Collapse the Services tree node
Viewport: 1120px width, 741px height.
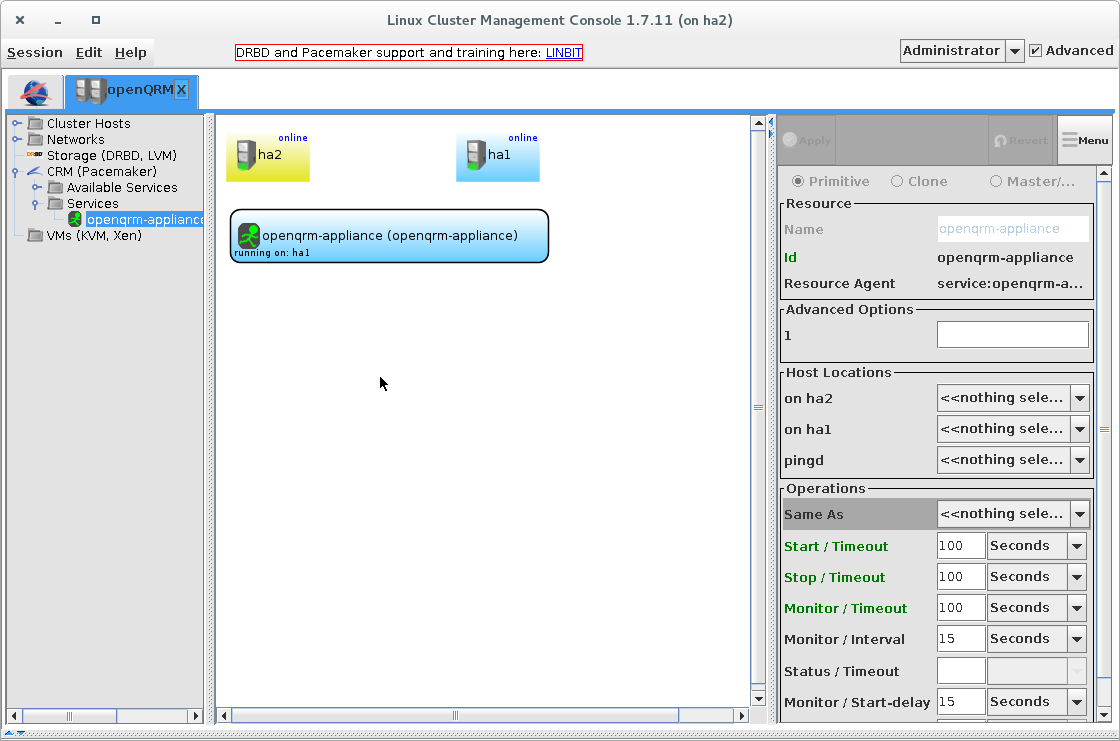[35, 204]
